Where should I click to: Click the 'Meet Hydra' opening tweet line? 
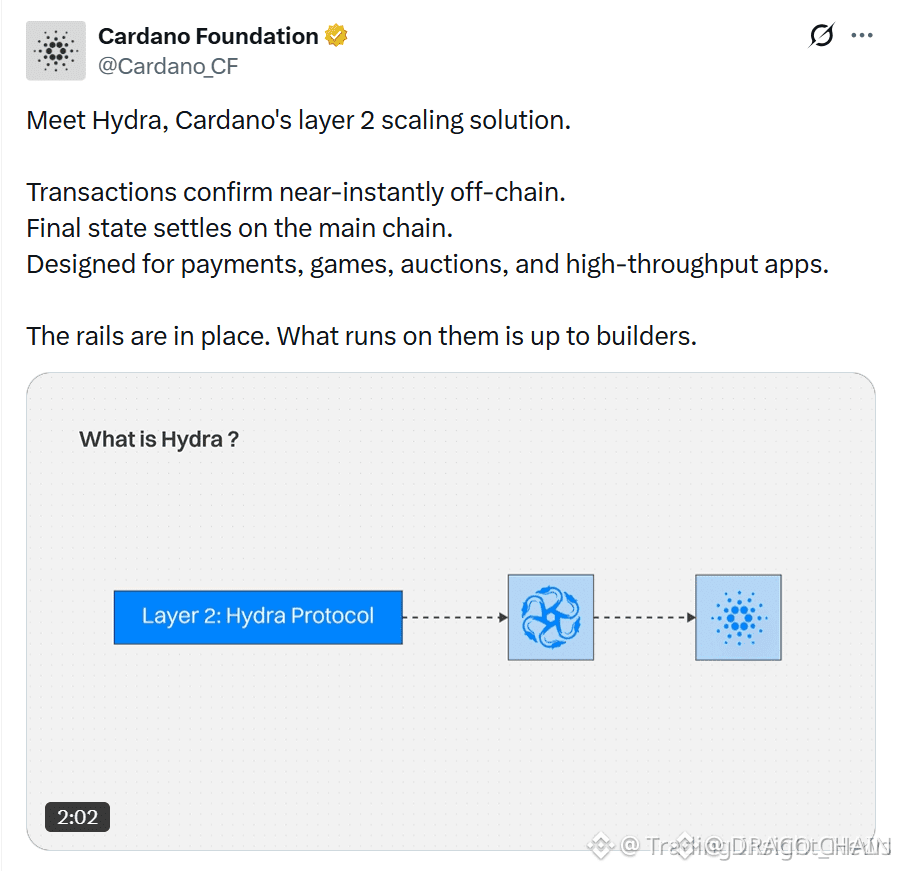(x=299, y=121)
